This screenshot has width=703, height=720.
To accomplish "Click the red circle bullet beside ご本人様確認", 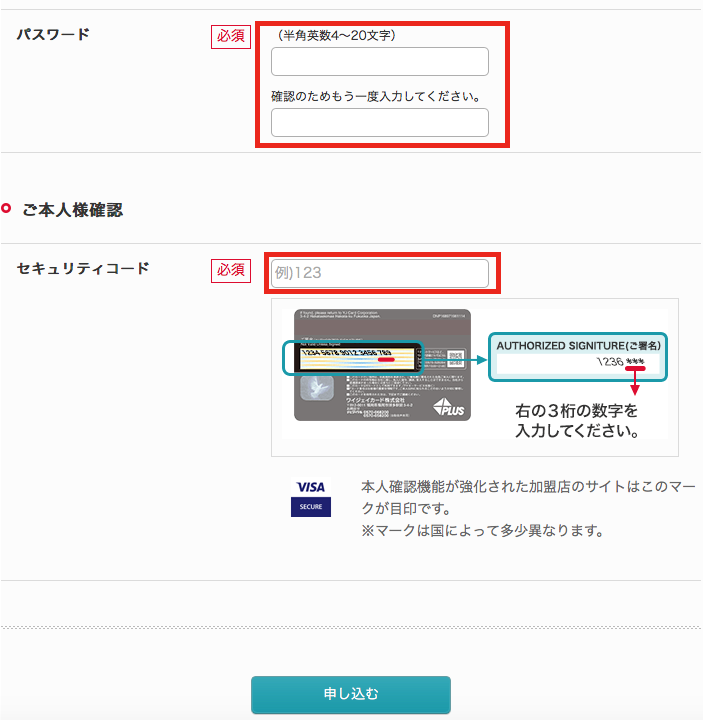I will (x=6, y=208).
